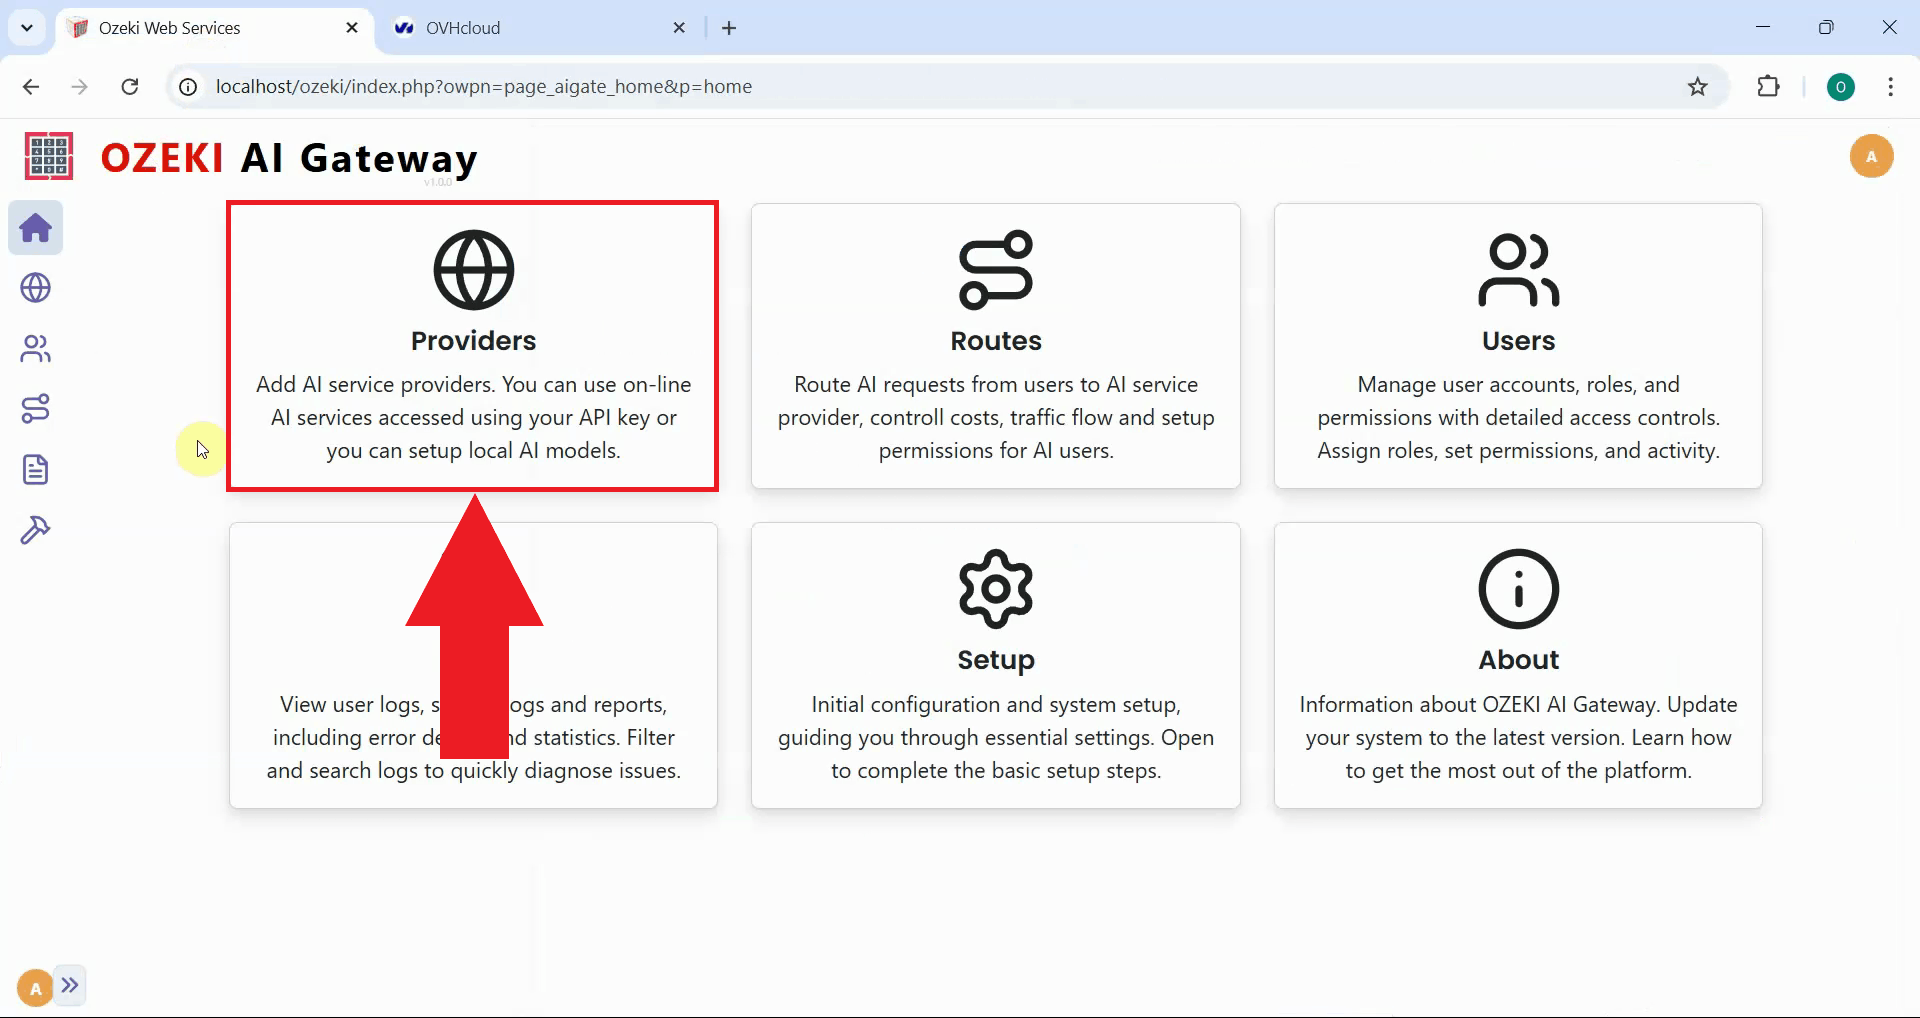
Task: Open the browser menu with three dots
Action: point(1890,87)
